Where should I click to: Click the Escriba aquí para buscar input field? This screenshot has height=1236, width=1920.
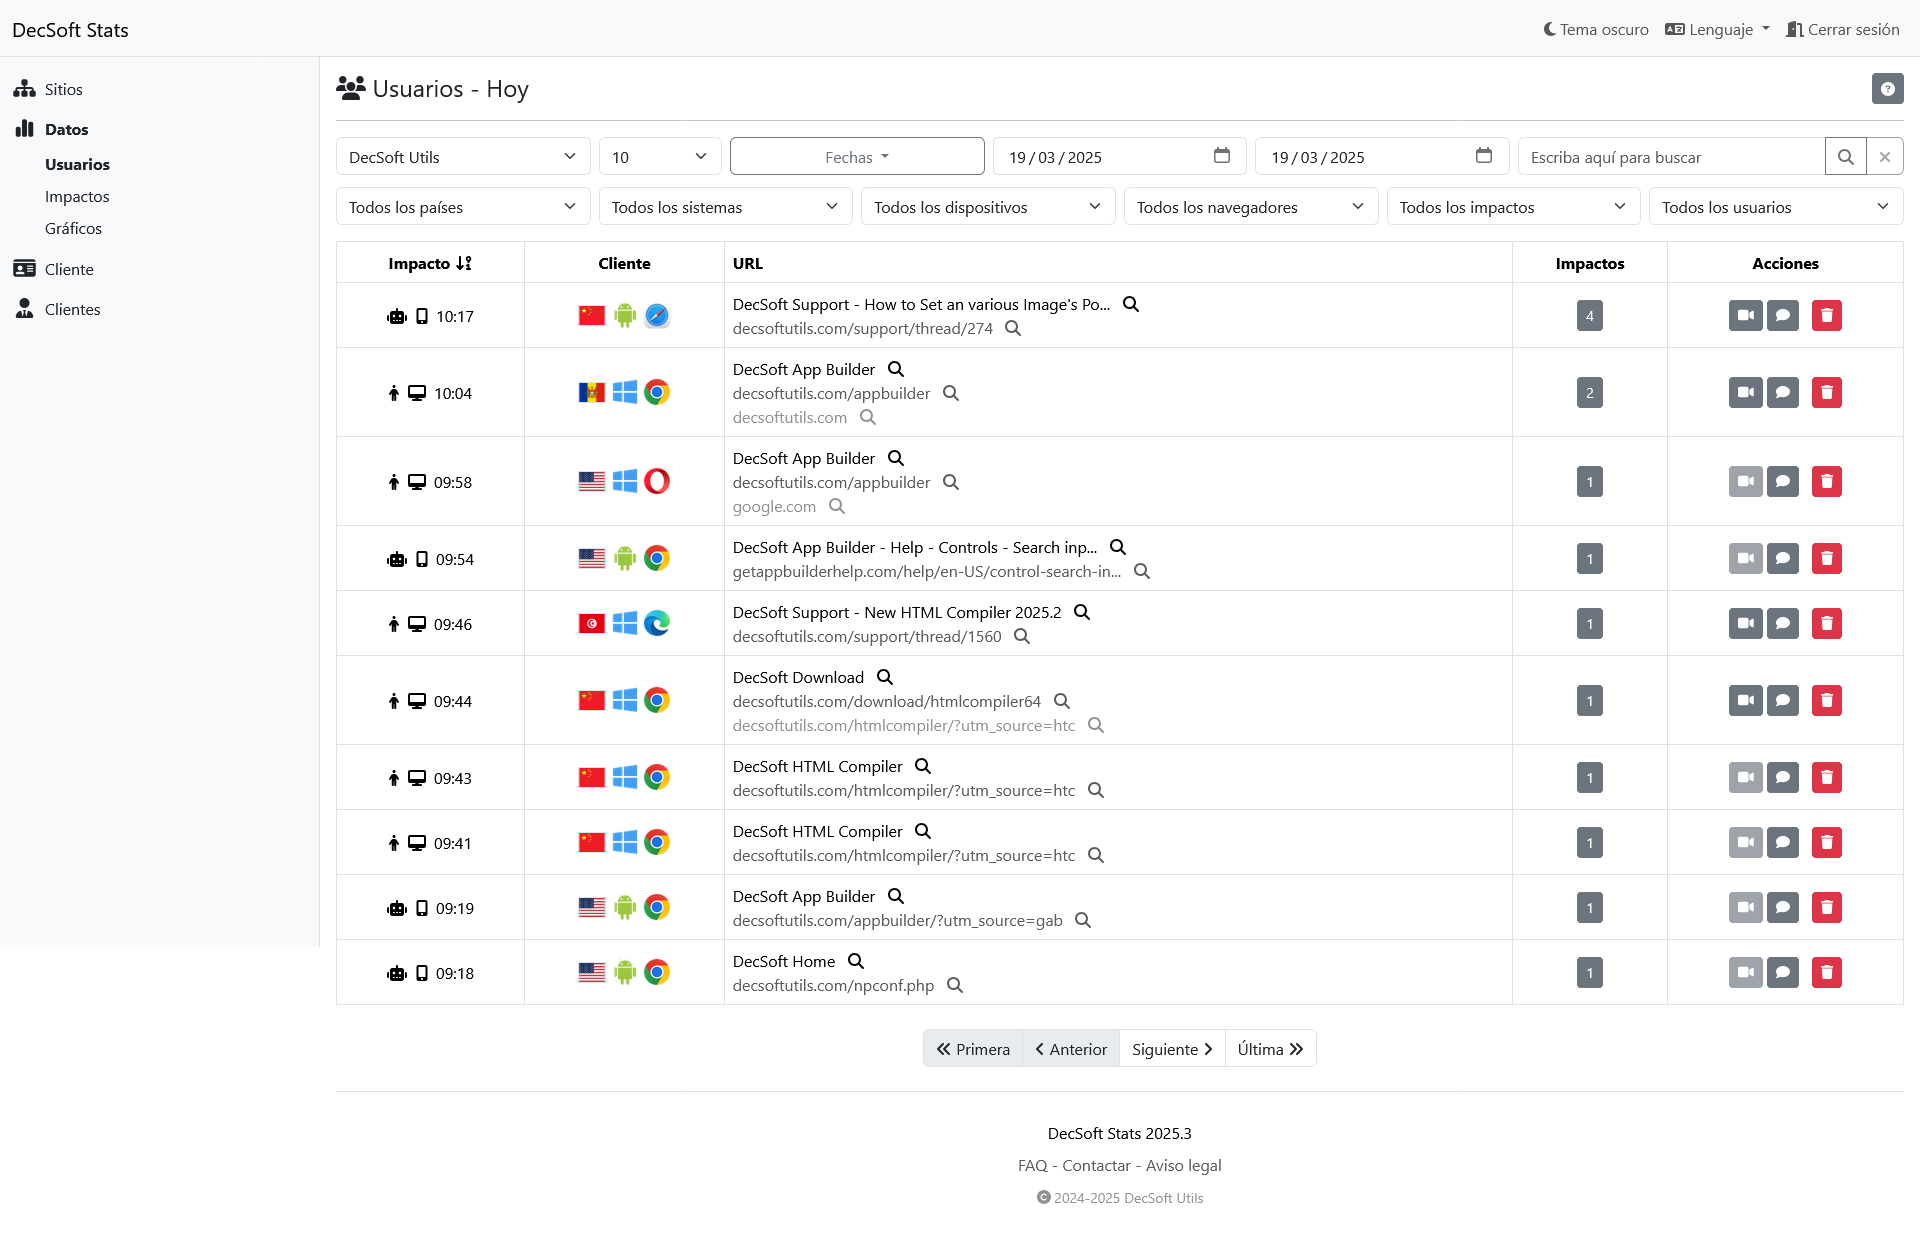coord(1670,156)
